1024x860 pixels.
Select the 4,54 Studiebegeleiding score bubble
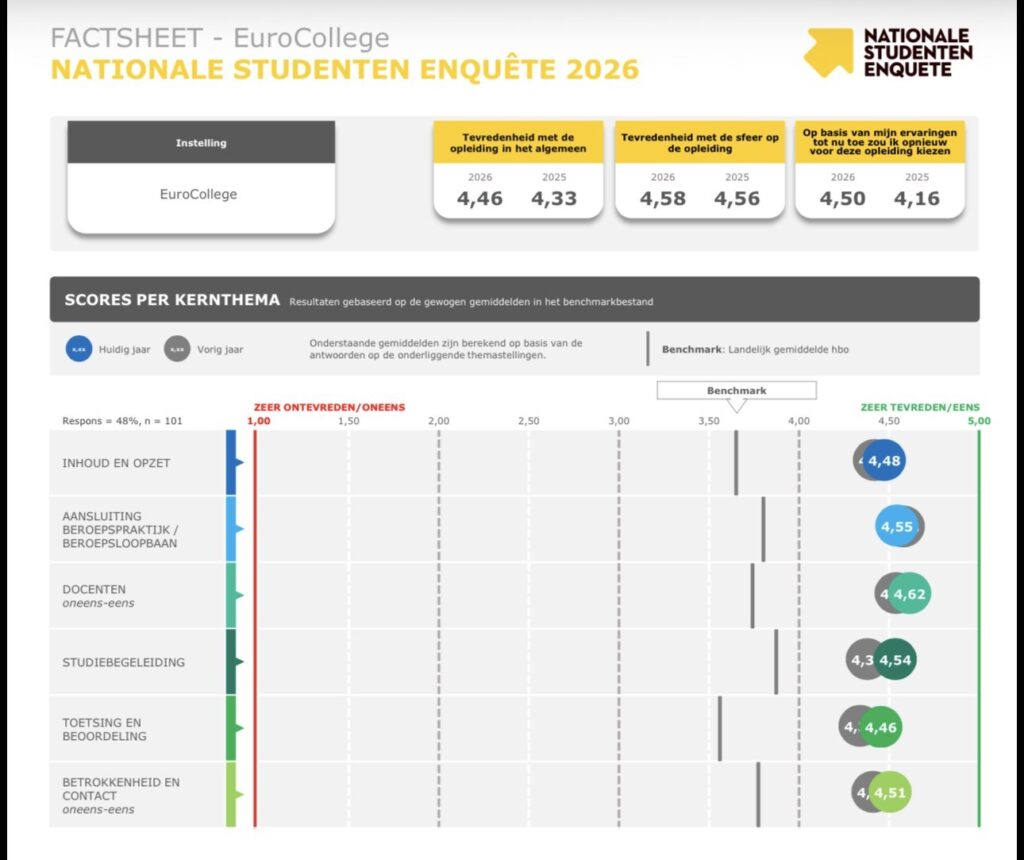(x=895, y=660)
